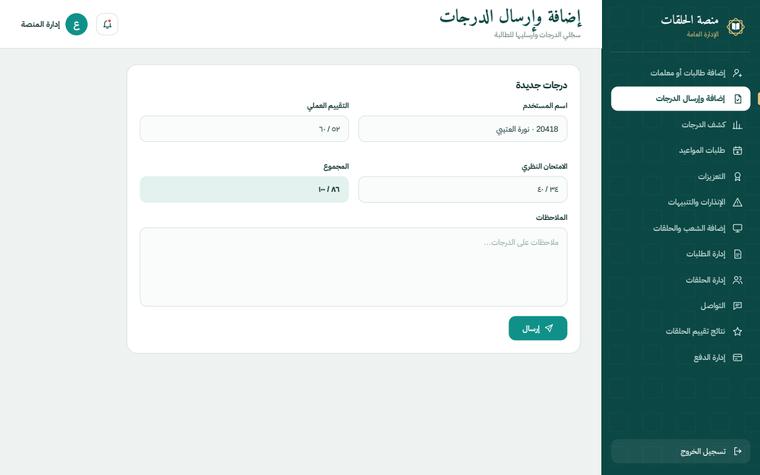This screenshot has height=475, width=760.
Task: Click the star icon beside نتائج تقييم الحلقات
Action: (x=737, y=332)
